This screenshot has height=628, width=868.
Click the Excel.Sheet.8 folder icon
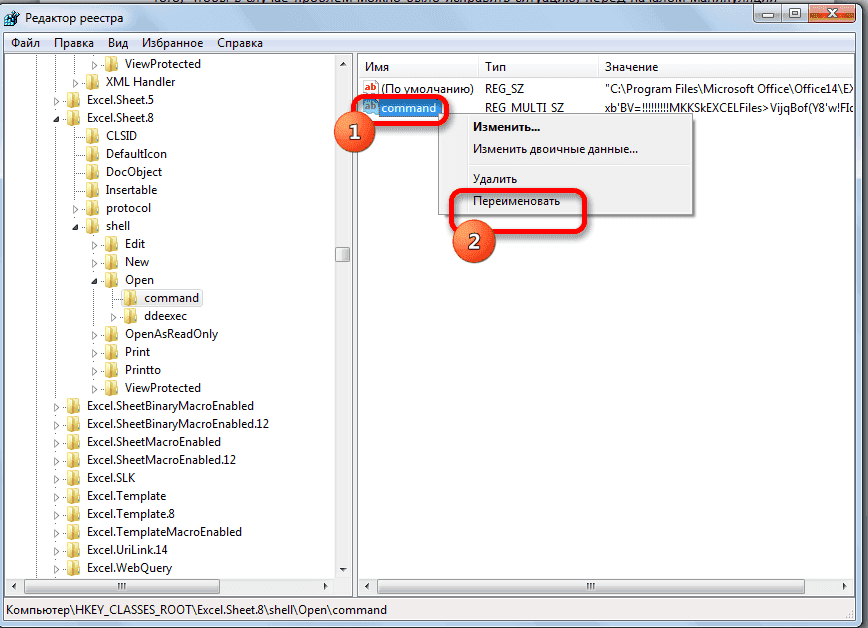(x=74, y=119)
